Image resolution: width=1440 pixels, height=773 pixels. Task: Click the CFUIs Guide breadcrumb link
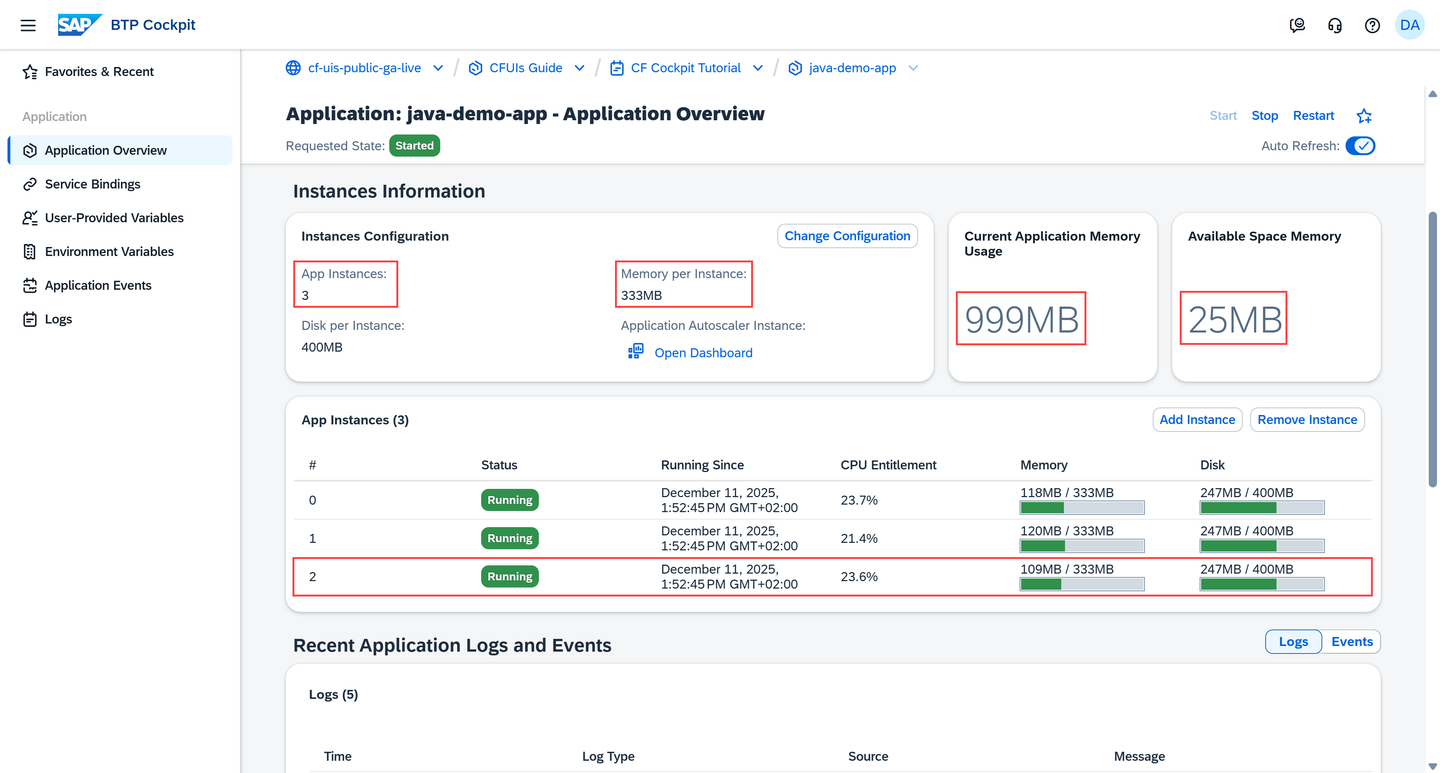[526, 68]
